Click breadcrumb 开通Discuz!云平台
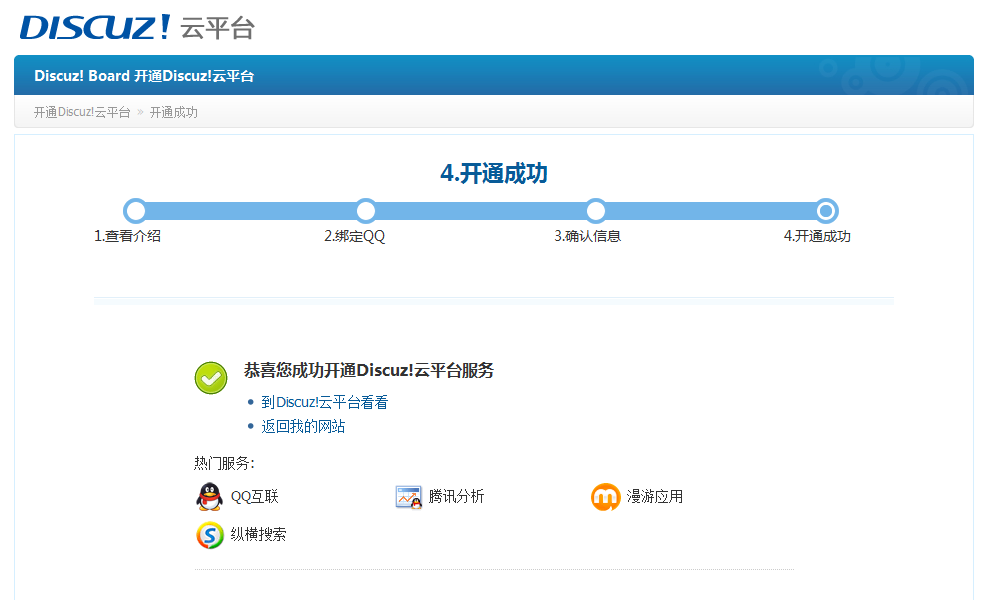The image size is (985, 600). click(82, 112)
